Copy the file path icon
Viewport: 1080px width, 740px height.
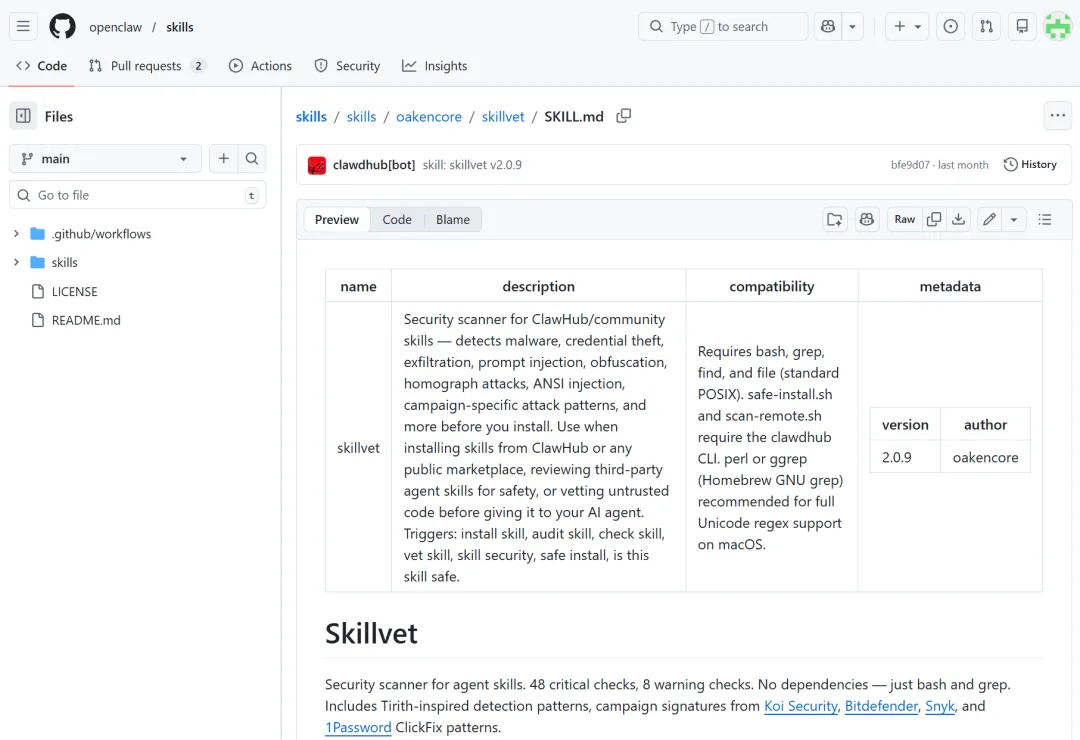623,116
